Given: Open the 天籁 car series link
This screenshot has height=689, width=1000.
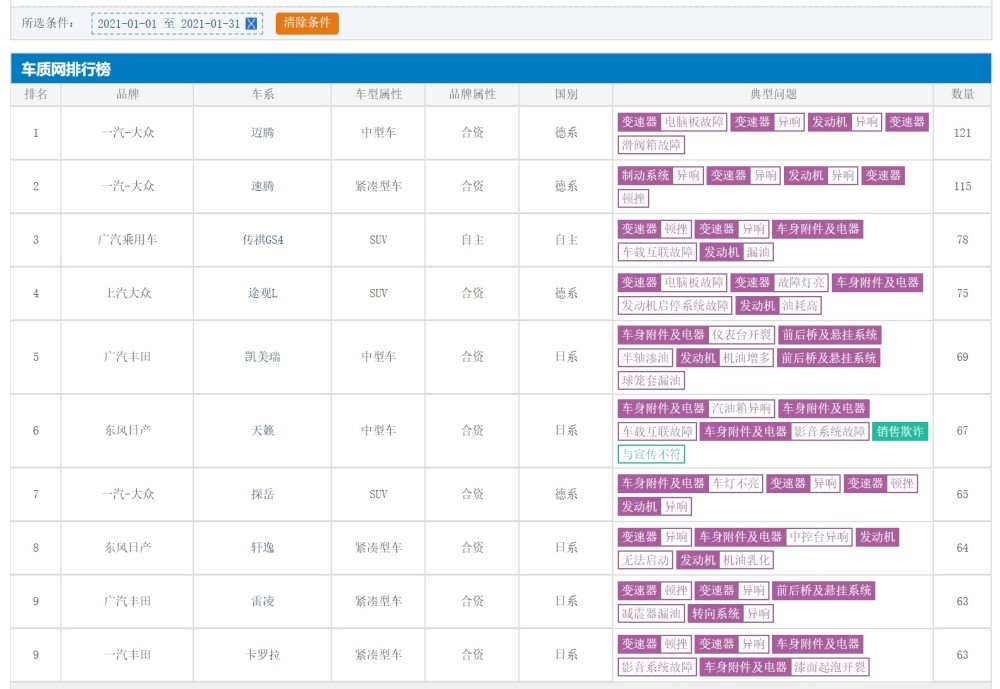Looking at the screenshot, I should click(262, 431).
